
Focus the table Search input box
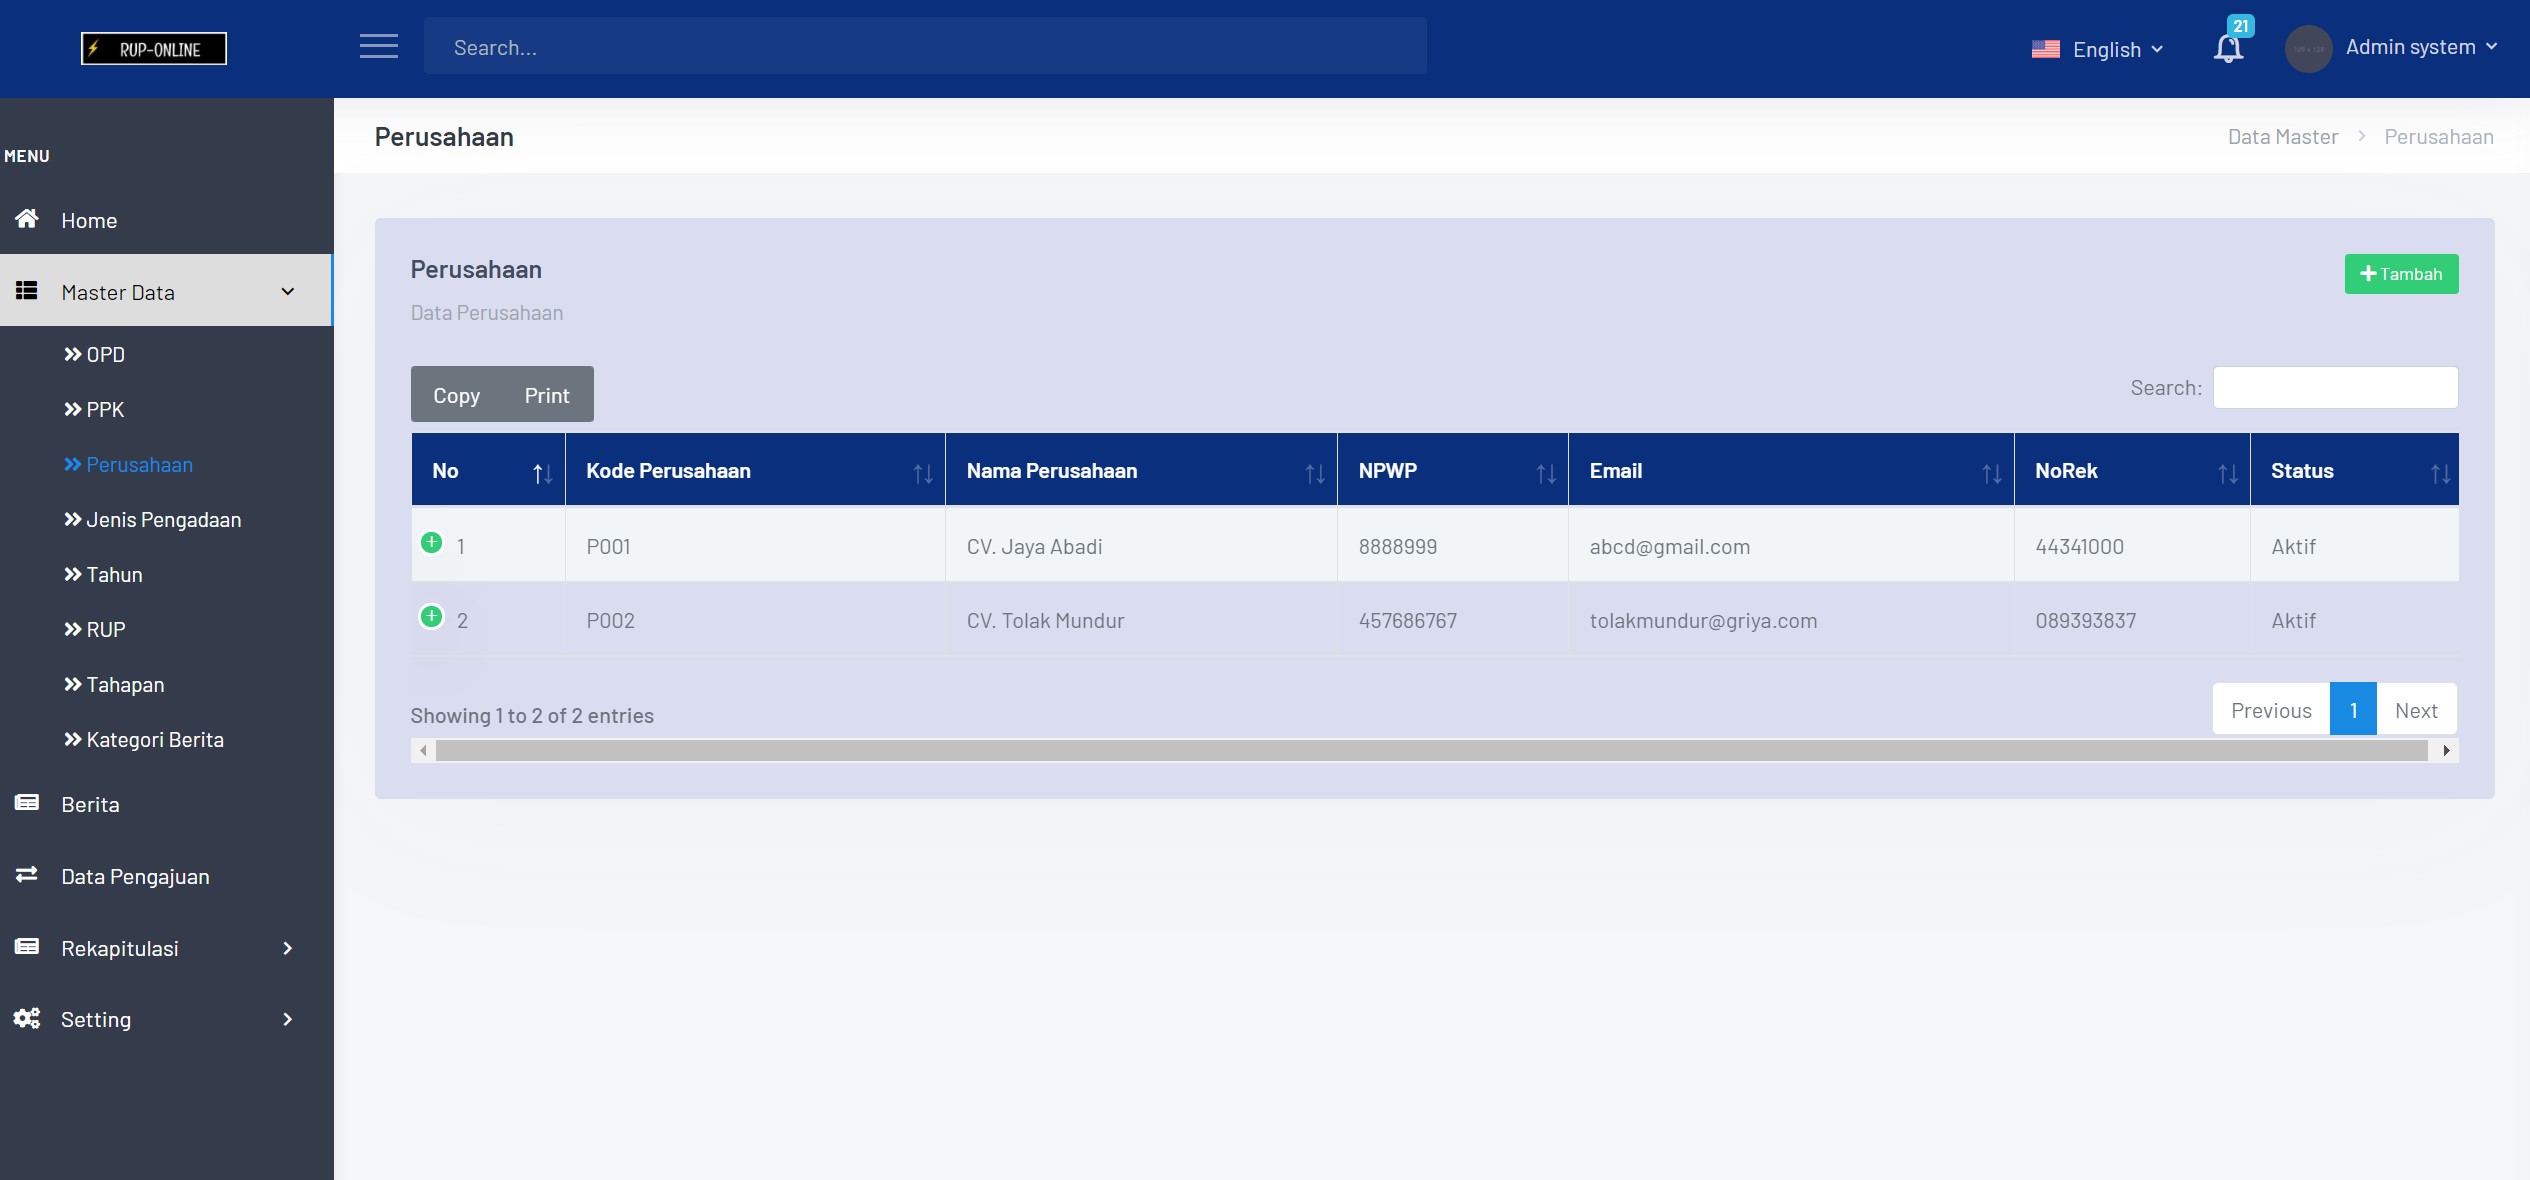click(x=2335, y=387)
